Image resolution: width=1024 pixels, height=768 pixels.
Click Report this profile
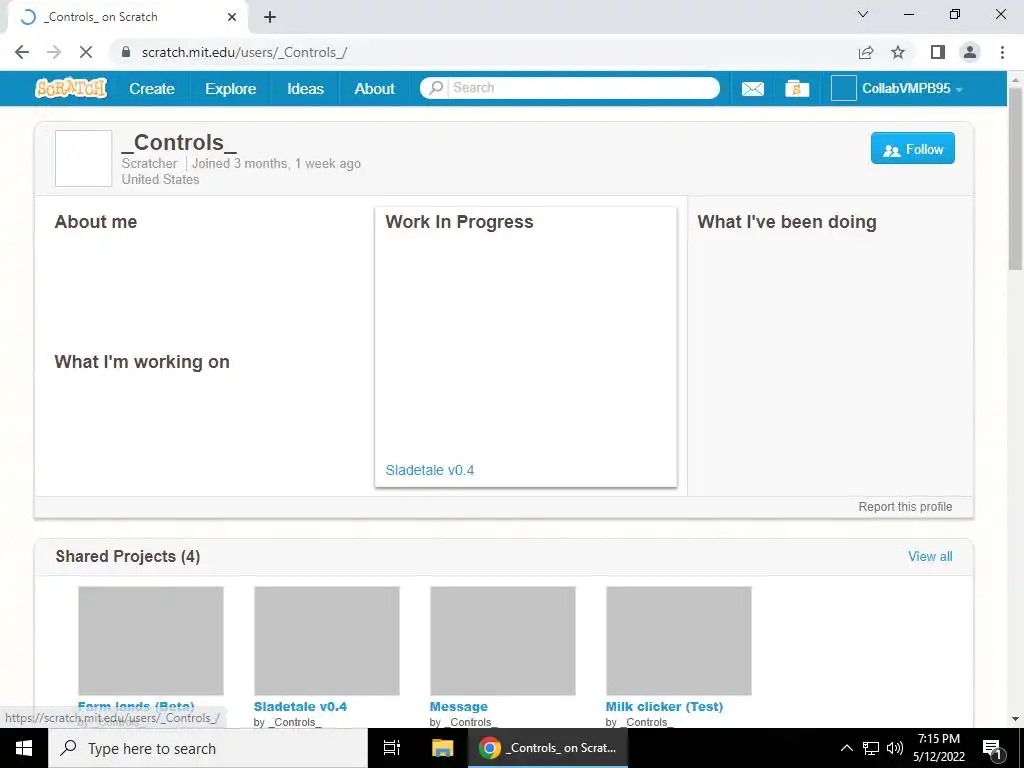(x=905, y=507)
